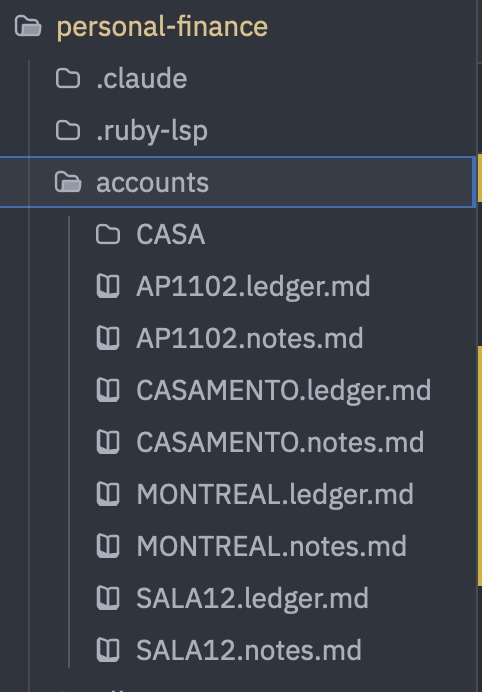Screen dimensions: 482x692
Task: Expand the CASA folder icon
Action: coord(108,234)
